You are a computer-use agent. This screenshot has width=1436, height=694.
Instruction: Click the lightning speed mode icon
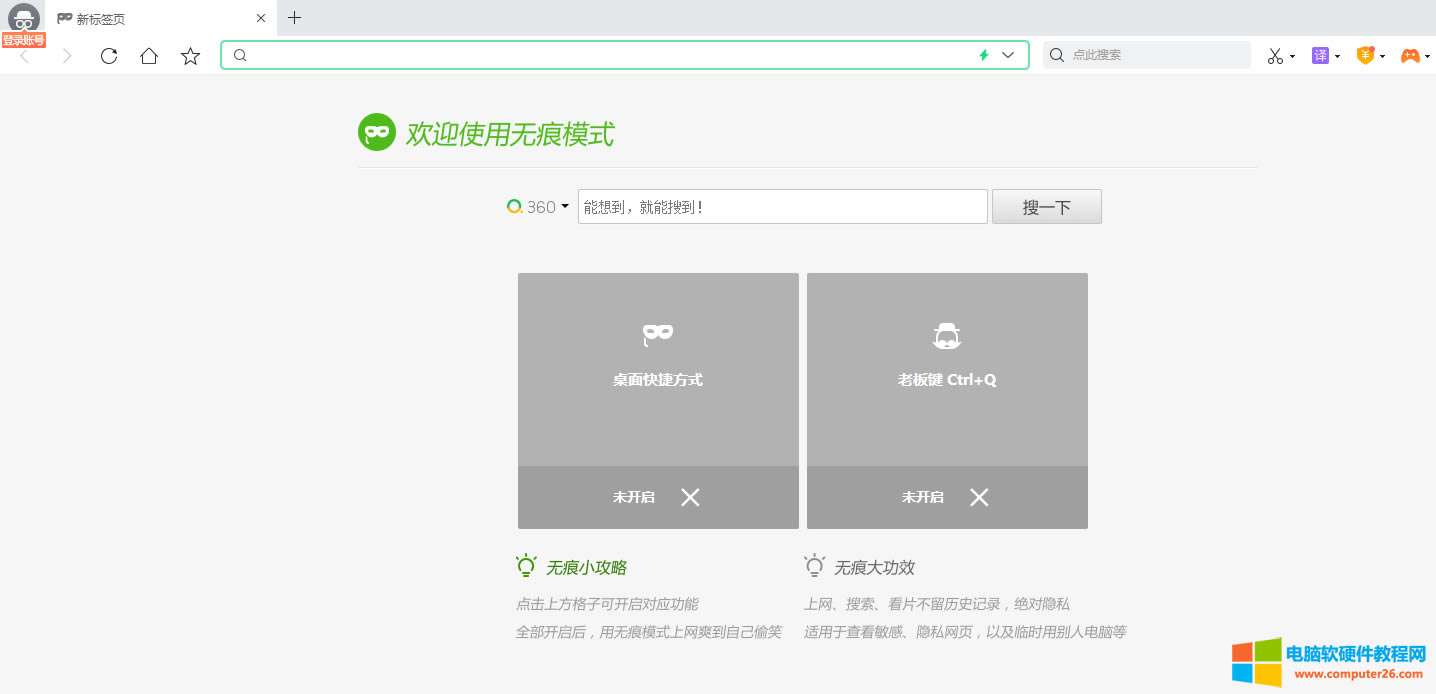984,55
